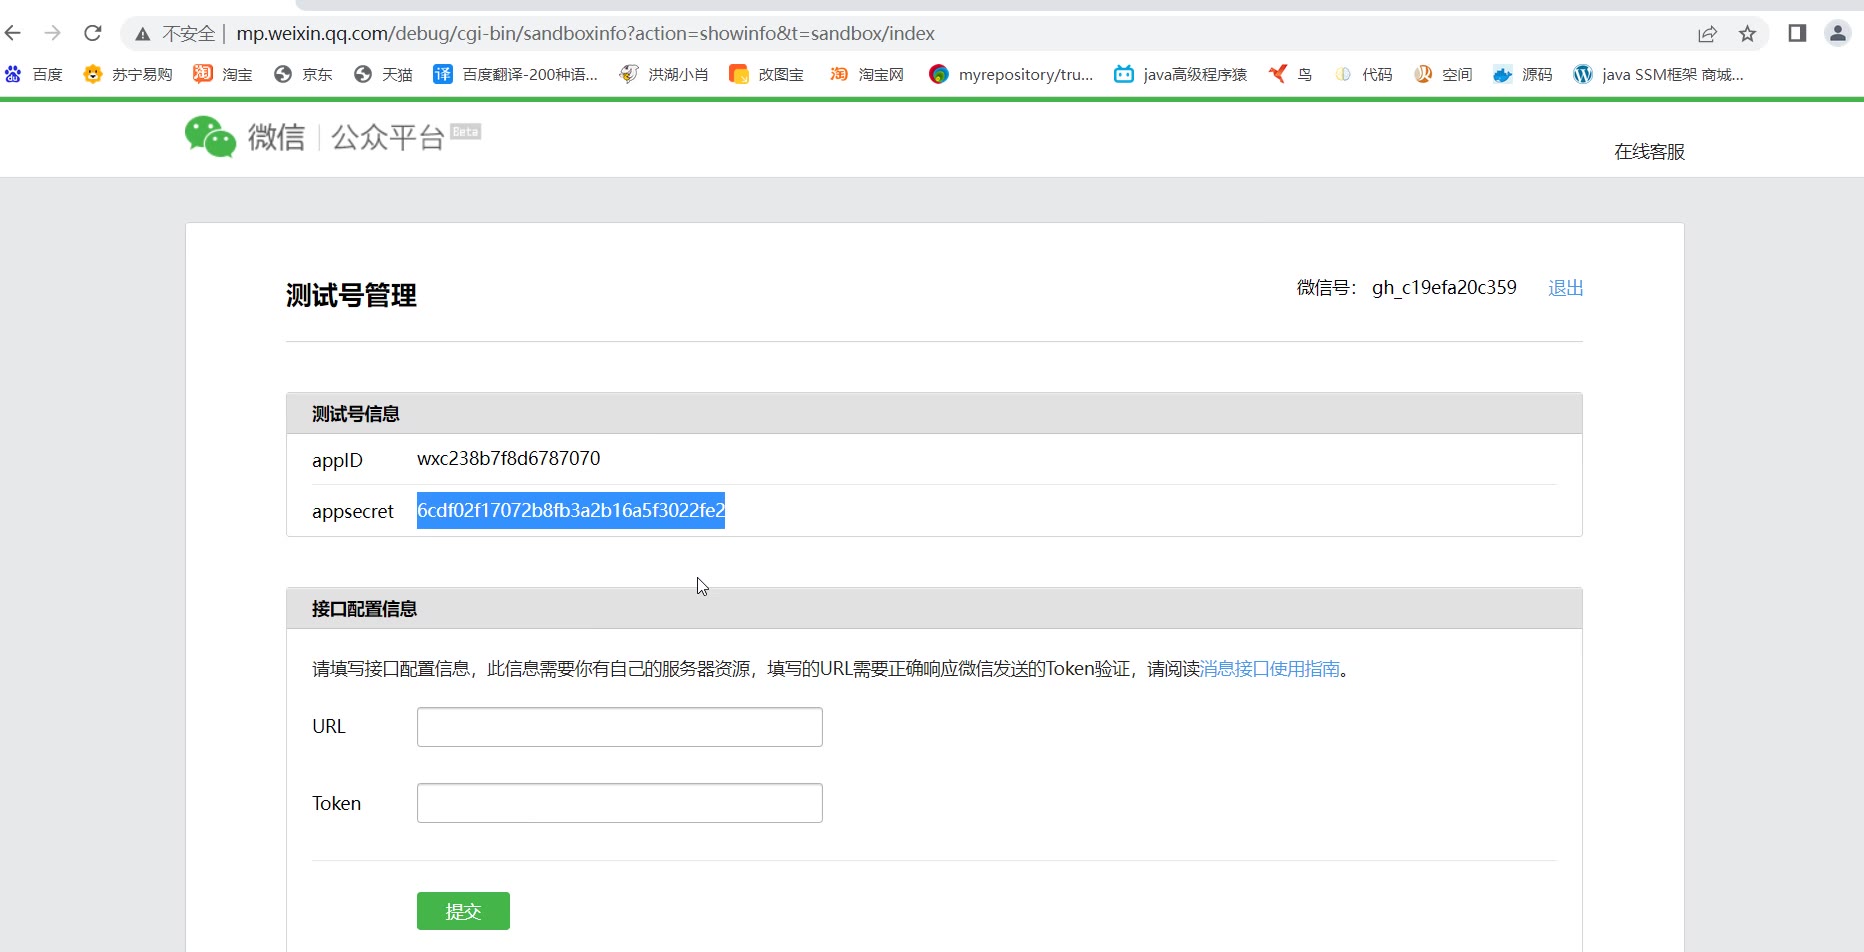The image size is (1864, 952).
Task: Go back to the previous page
Action: pos(13,33)
